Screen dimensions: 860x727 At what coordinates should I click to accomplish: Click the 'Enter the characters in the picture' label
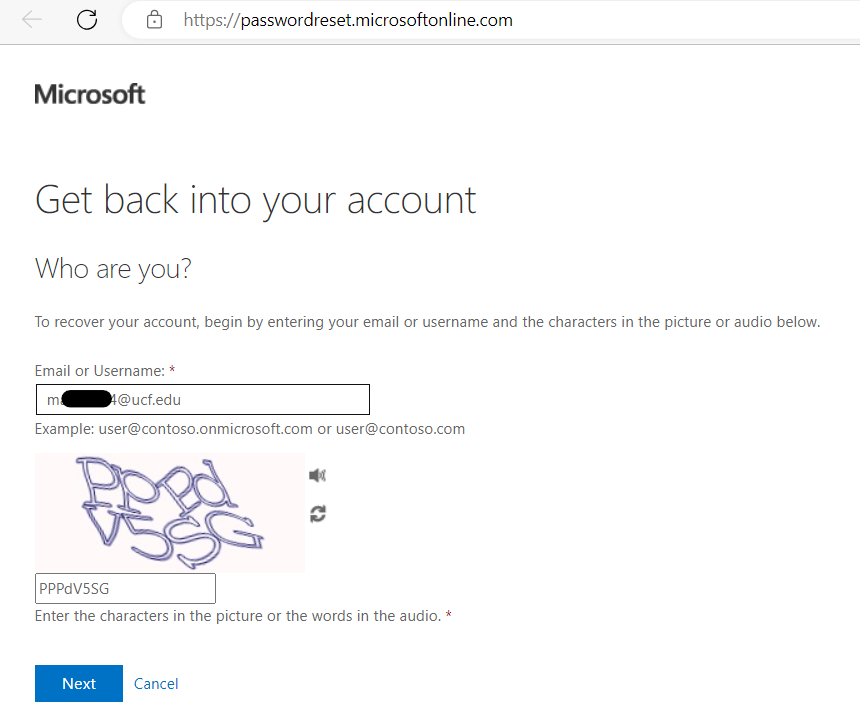click(238, 616)
